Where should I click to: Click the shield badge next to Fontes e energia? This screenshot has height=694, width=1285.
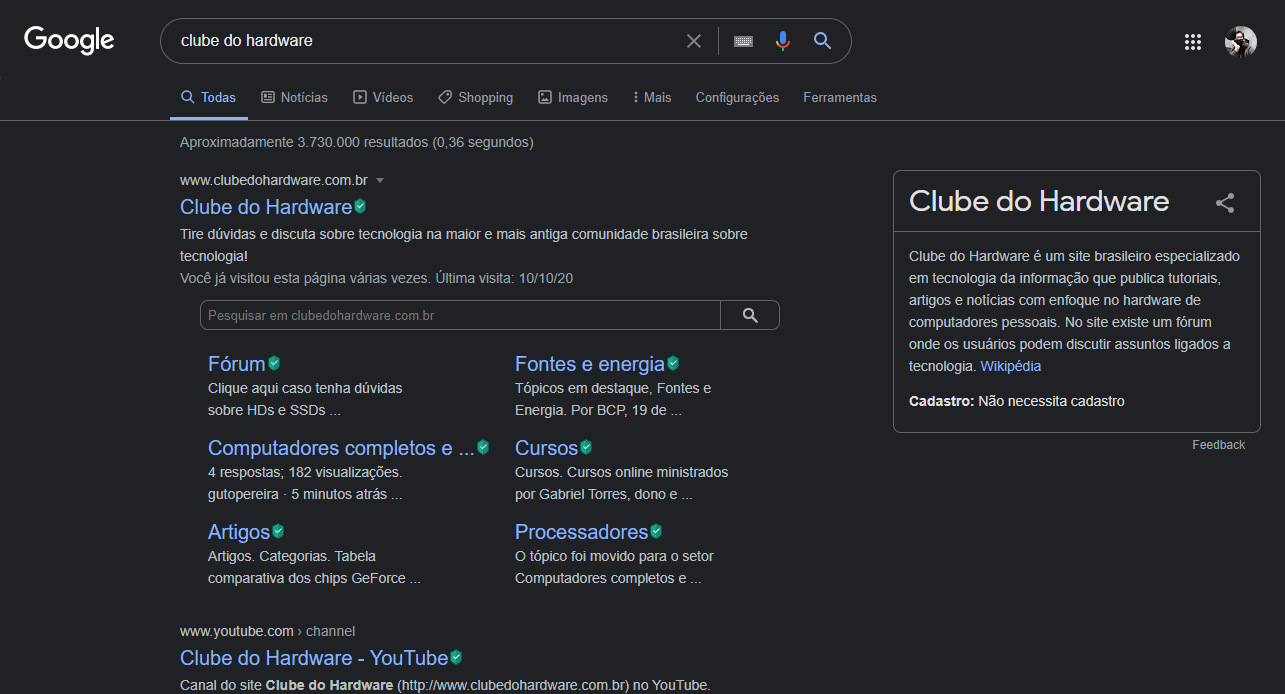point(674,363)
